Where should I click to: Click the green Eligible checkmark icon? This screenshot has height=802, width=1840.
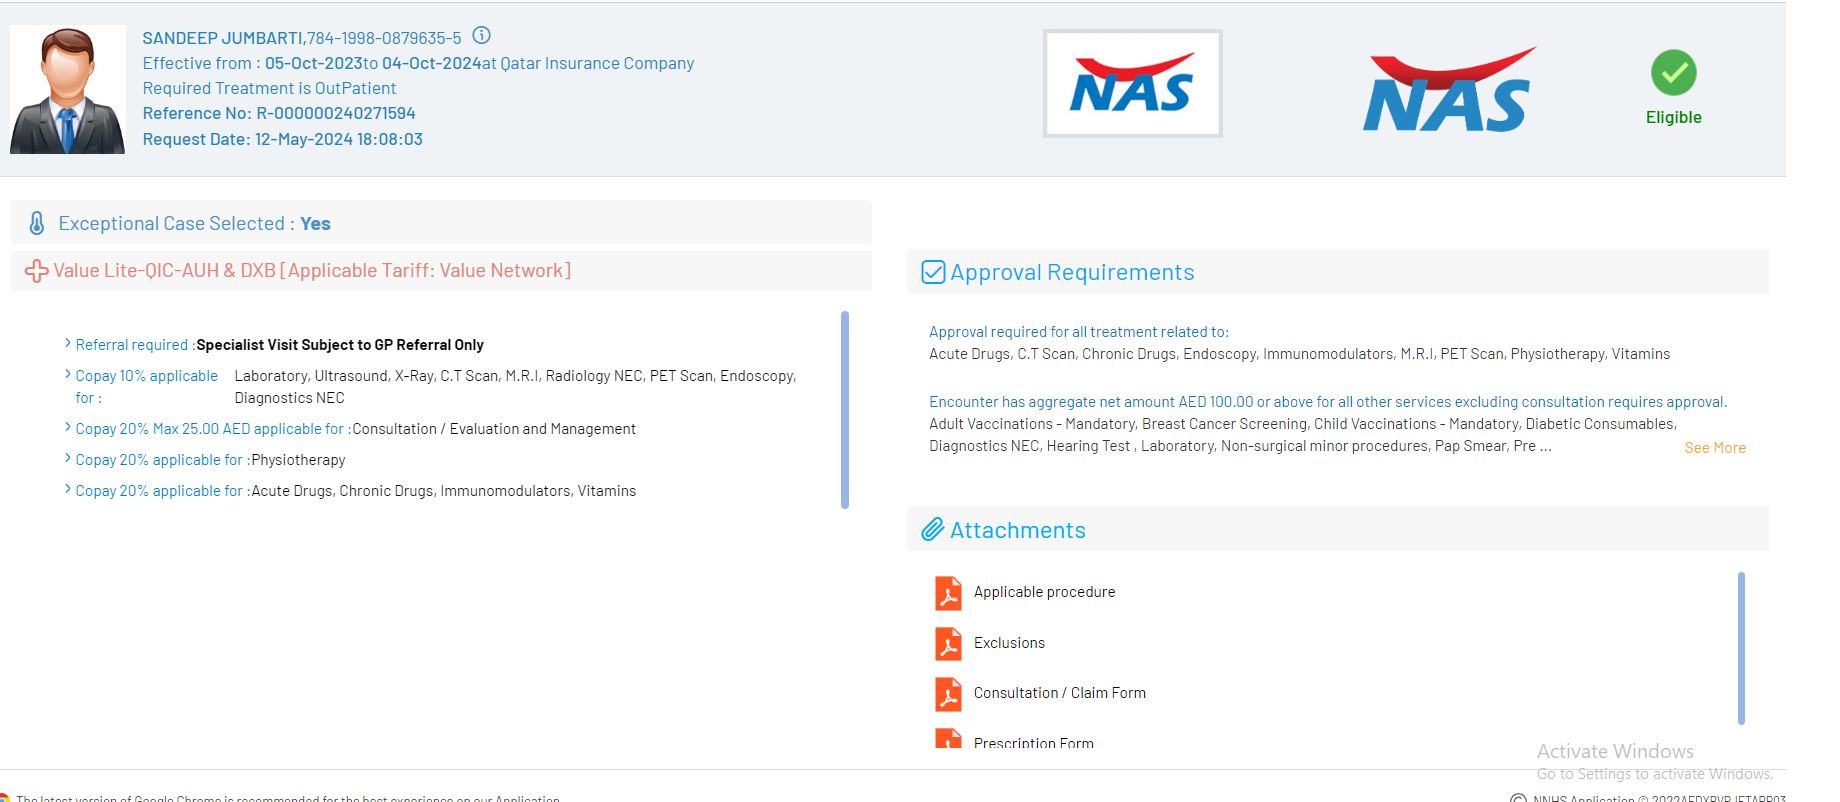click(x=1673, y=73)
